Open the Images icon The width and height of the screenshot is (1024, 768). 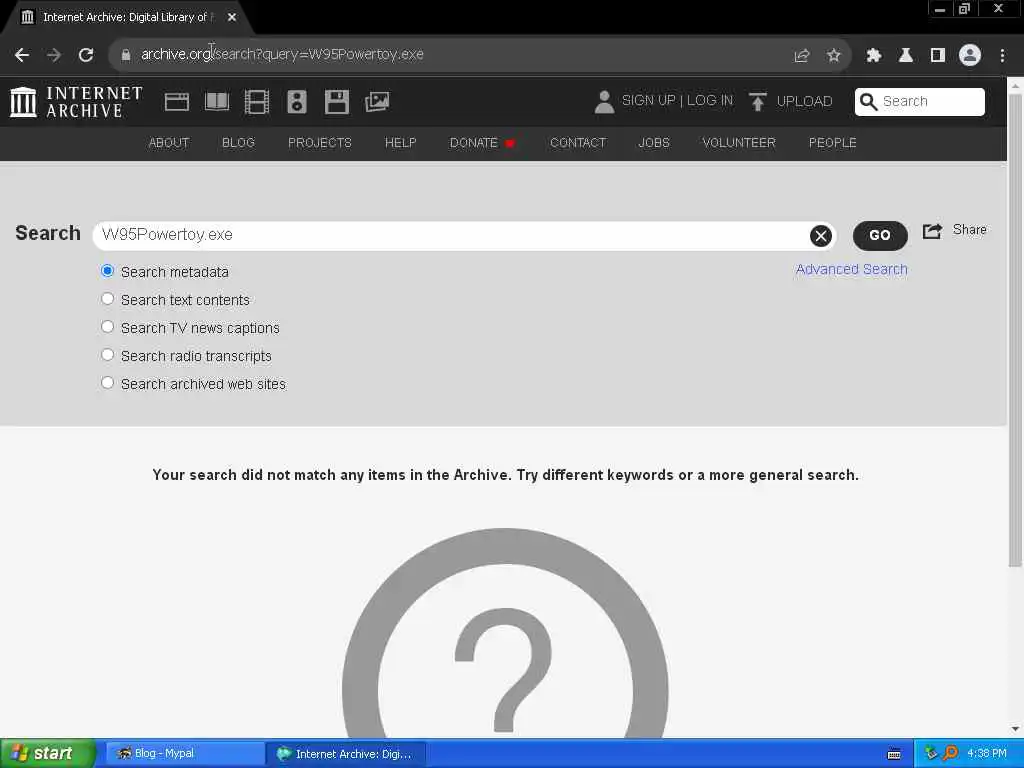[x=377, y=102]
